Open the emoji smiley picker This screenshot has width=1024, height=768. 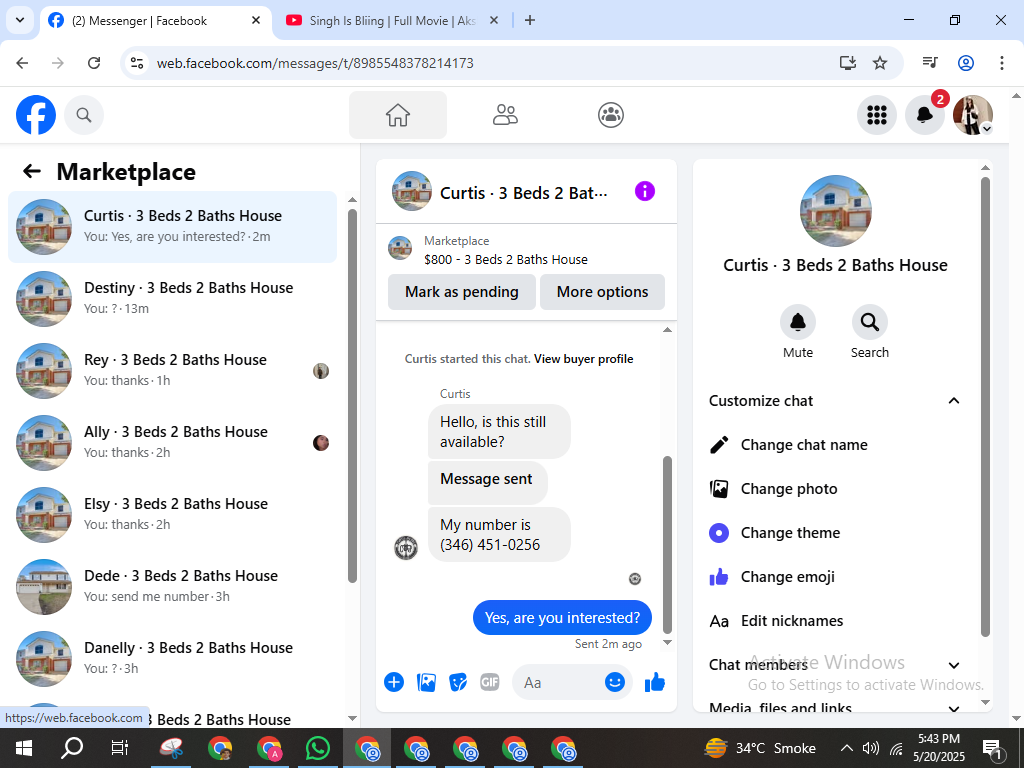[615, 682]
